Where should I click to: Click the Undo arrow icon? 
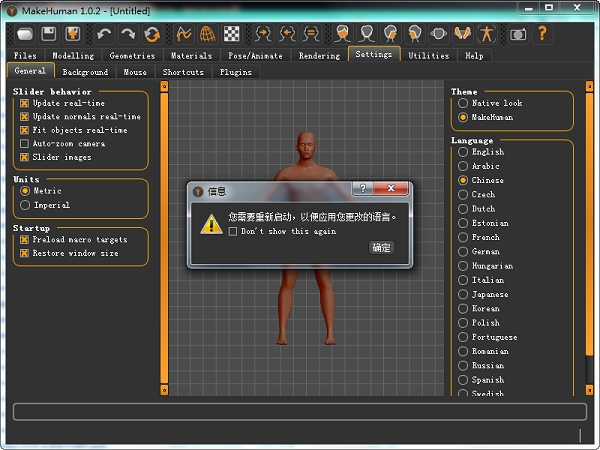coord(105,33)
